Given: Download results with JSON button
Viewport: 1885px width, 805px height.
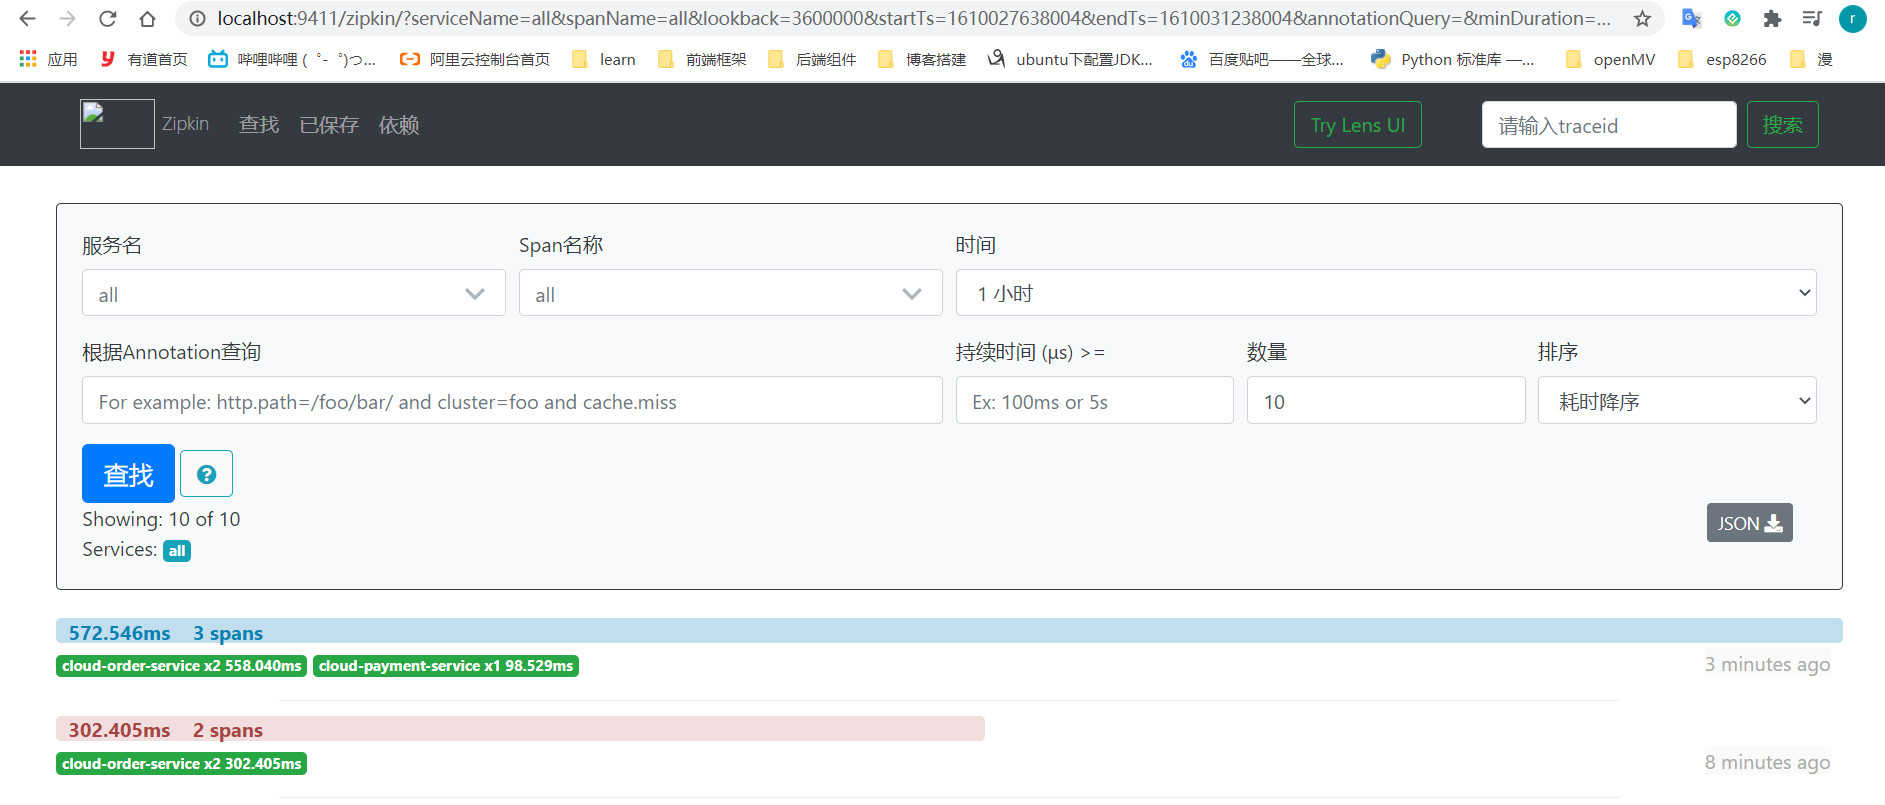Looking at the screenshot, I should (x=1749, y=523).
